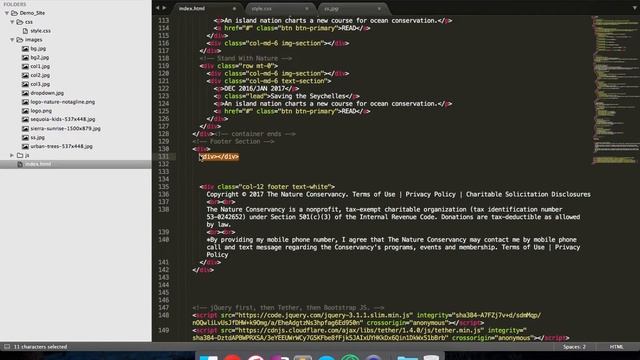Image resolution: width=640 pixels, height=360 pixels.
Task: Collapse the Demo_Site folder arrow
Action: point(7,13)
